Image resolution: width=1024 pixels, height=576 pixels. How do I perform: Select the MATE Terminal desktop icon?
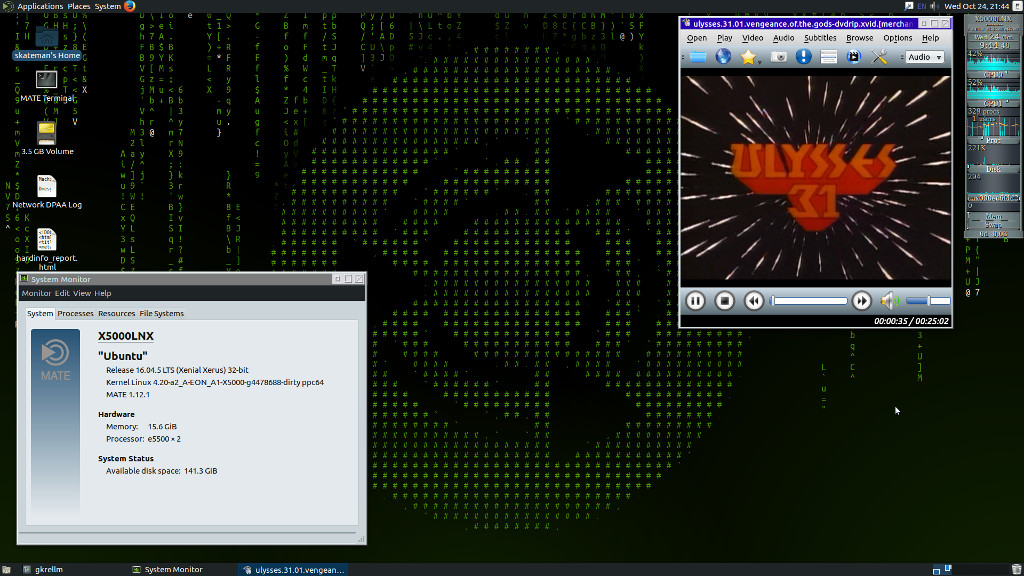point(46,87)
